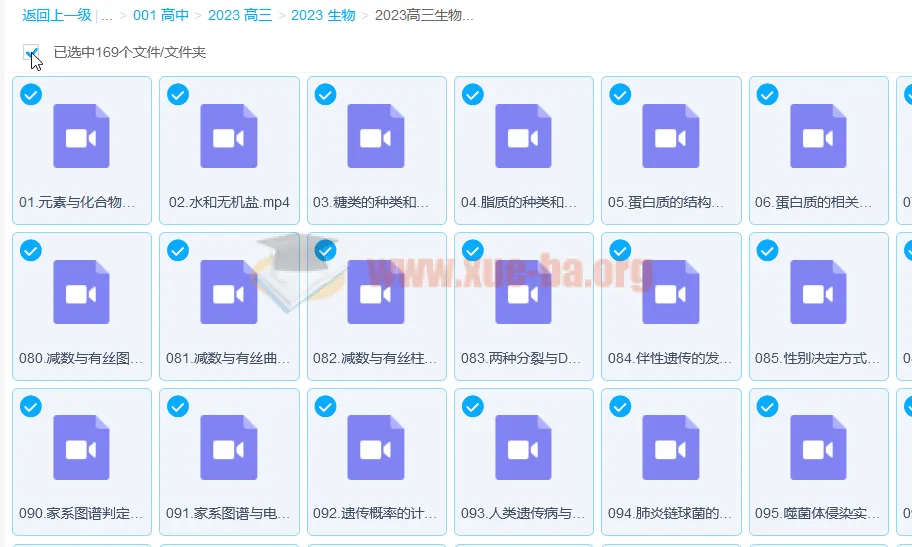The height and width of the screenshot is (547, 912).
Task: Expand the collapsed breadcrumb ellipsis path
Action: [x=107, y=15]
